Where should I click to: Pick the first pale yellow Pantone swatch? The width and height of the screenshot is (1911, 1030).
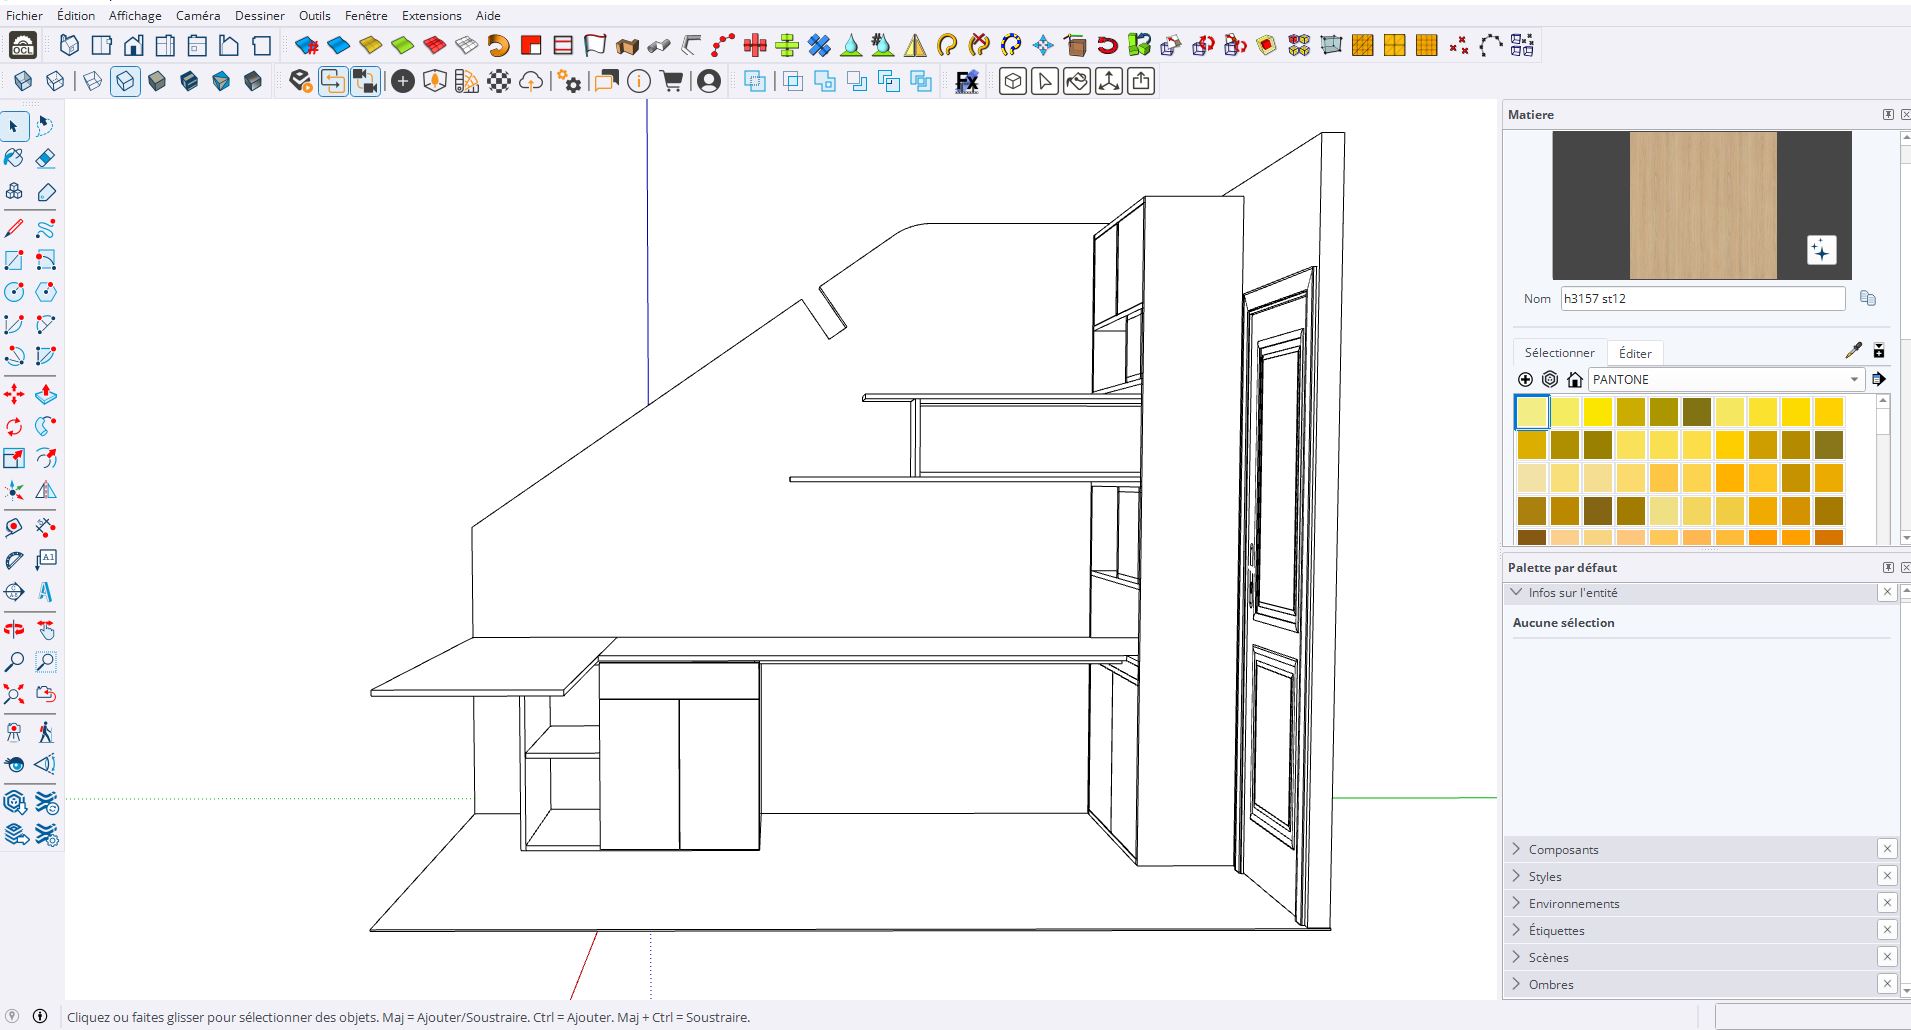[1532, 412]
